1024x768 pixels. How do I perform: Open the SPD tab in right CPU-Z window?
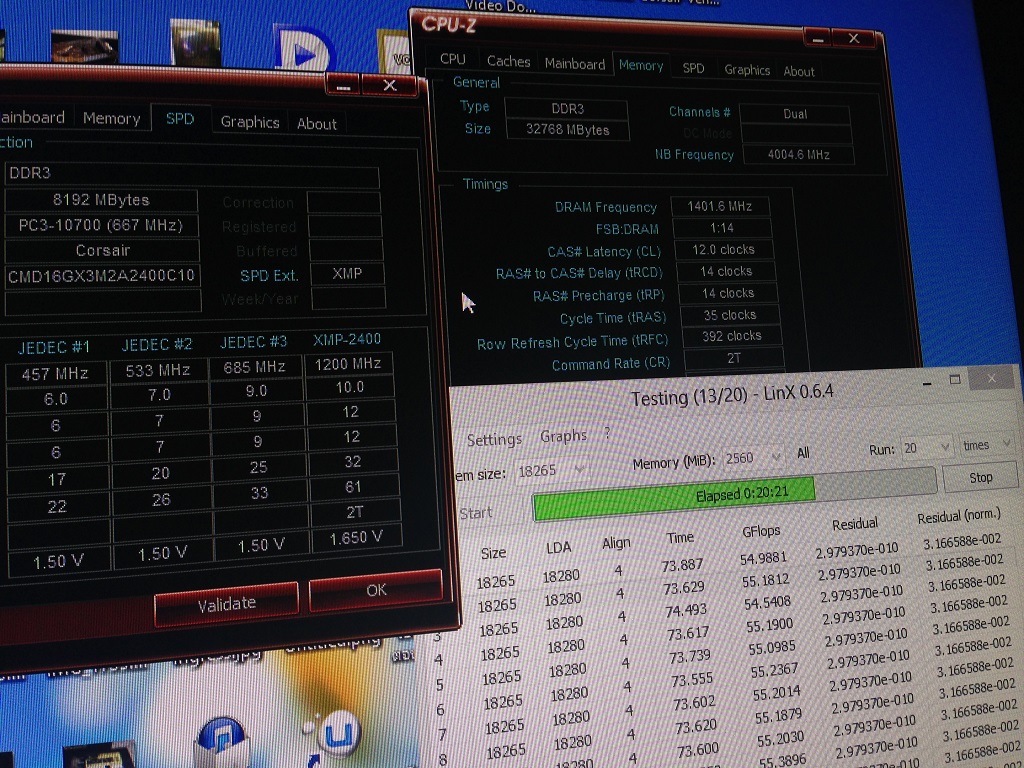point(693,68)
